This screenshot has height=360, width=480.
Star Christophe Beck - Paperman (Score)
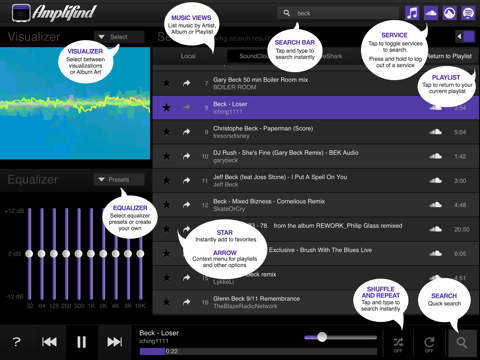point(166,132)
